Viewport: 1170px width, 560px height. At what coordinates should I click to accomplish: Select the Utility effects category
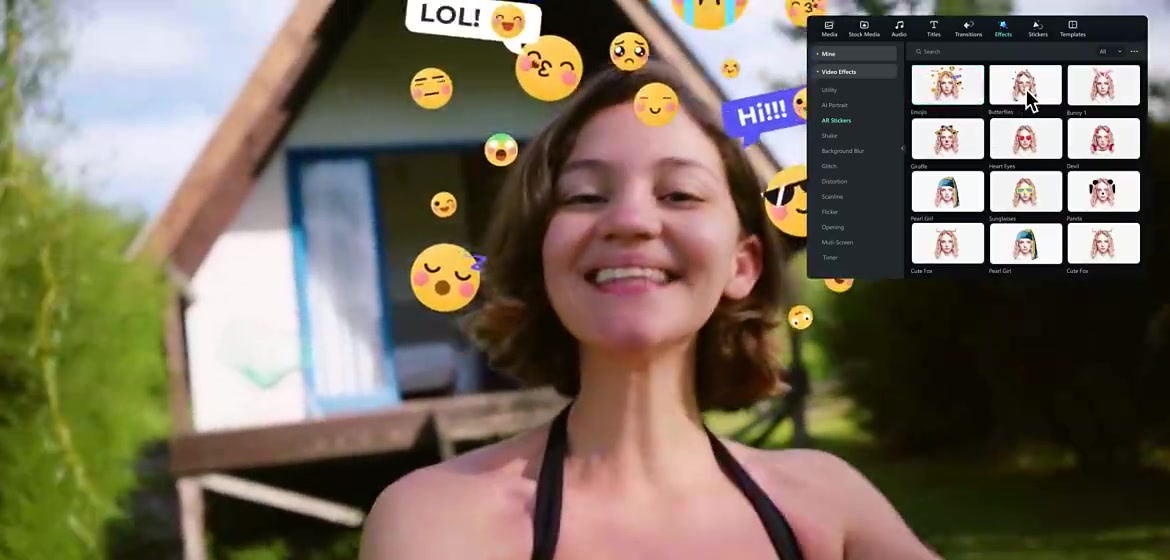click(829, 90)
